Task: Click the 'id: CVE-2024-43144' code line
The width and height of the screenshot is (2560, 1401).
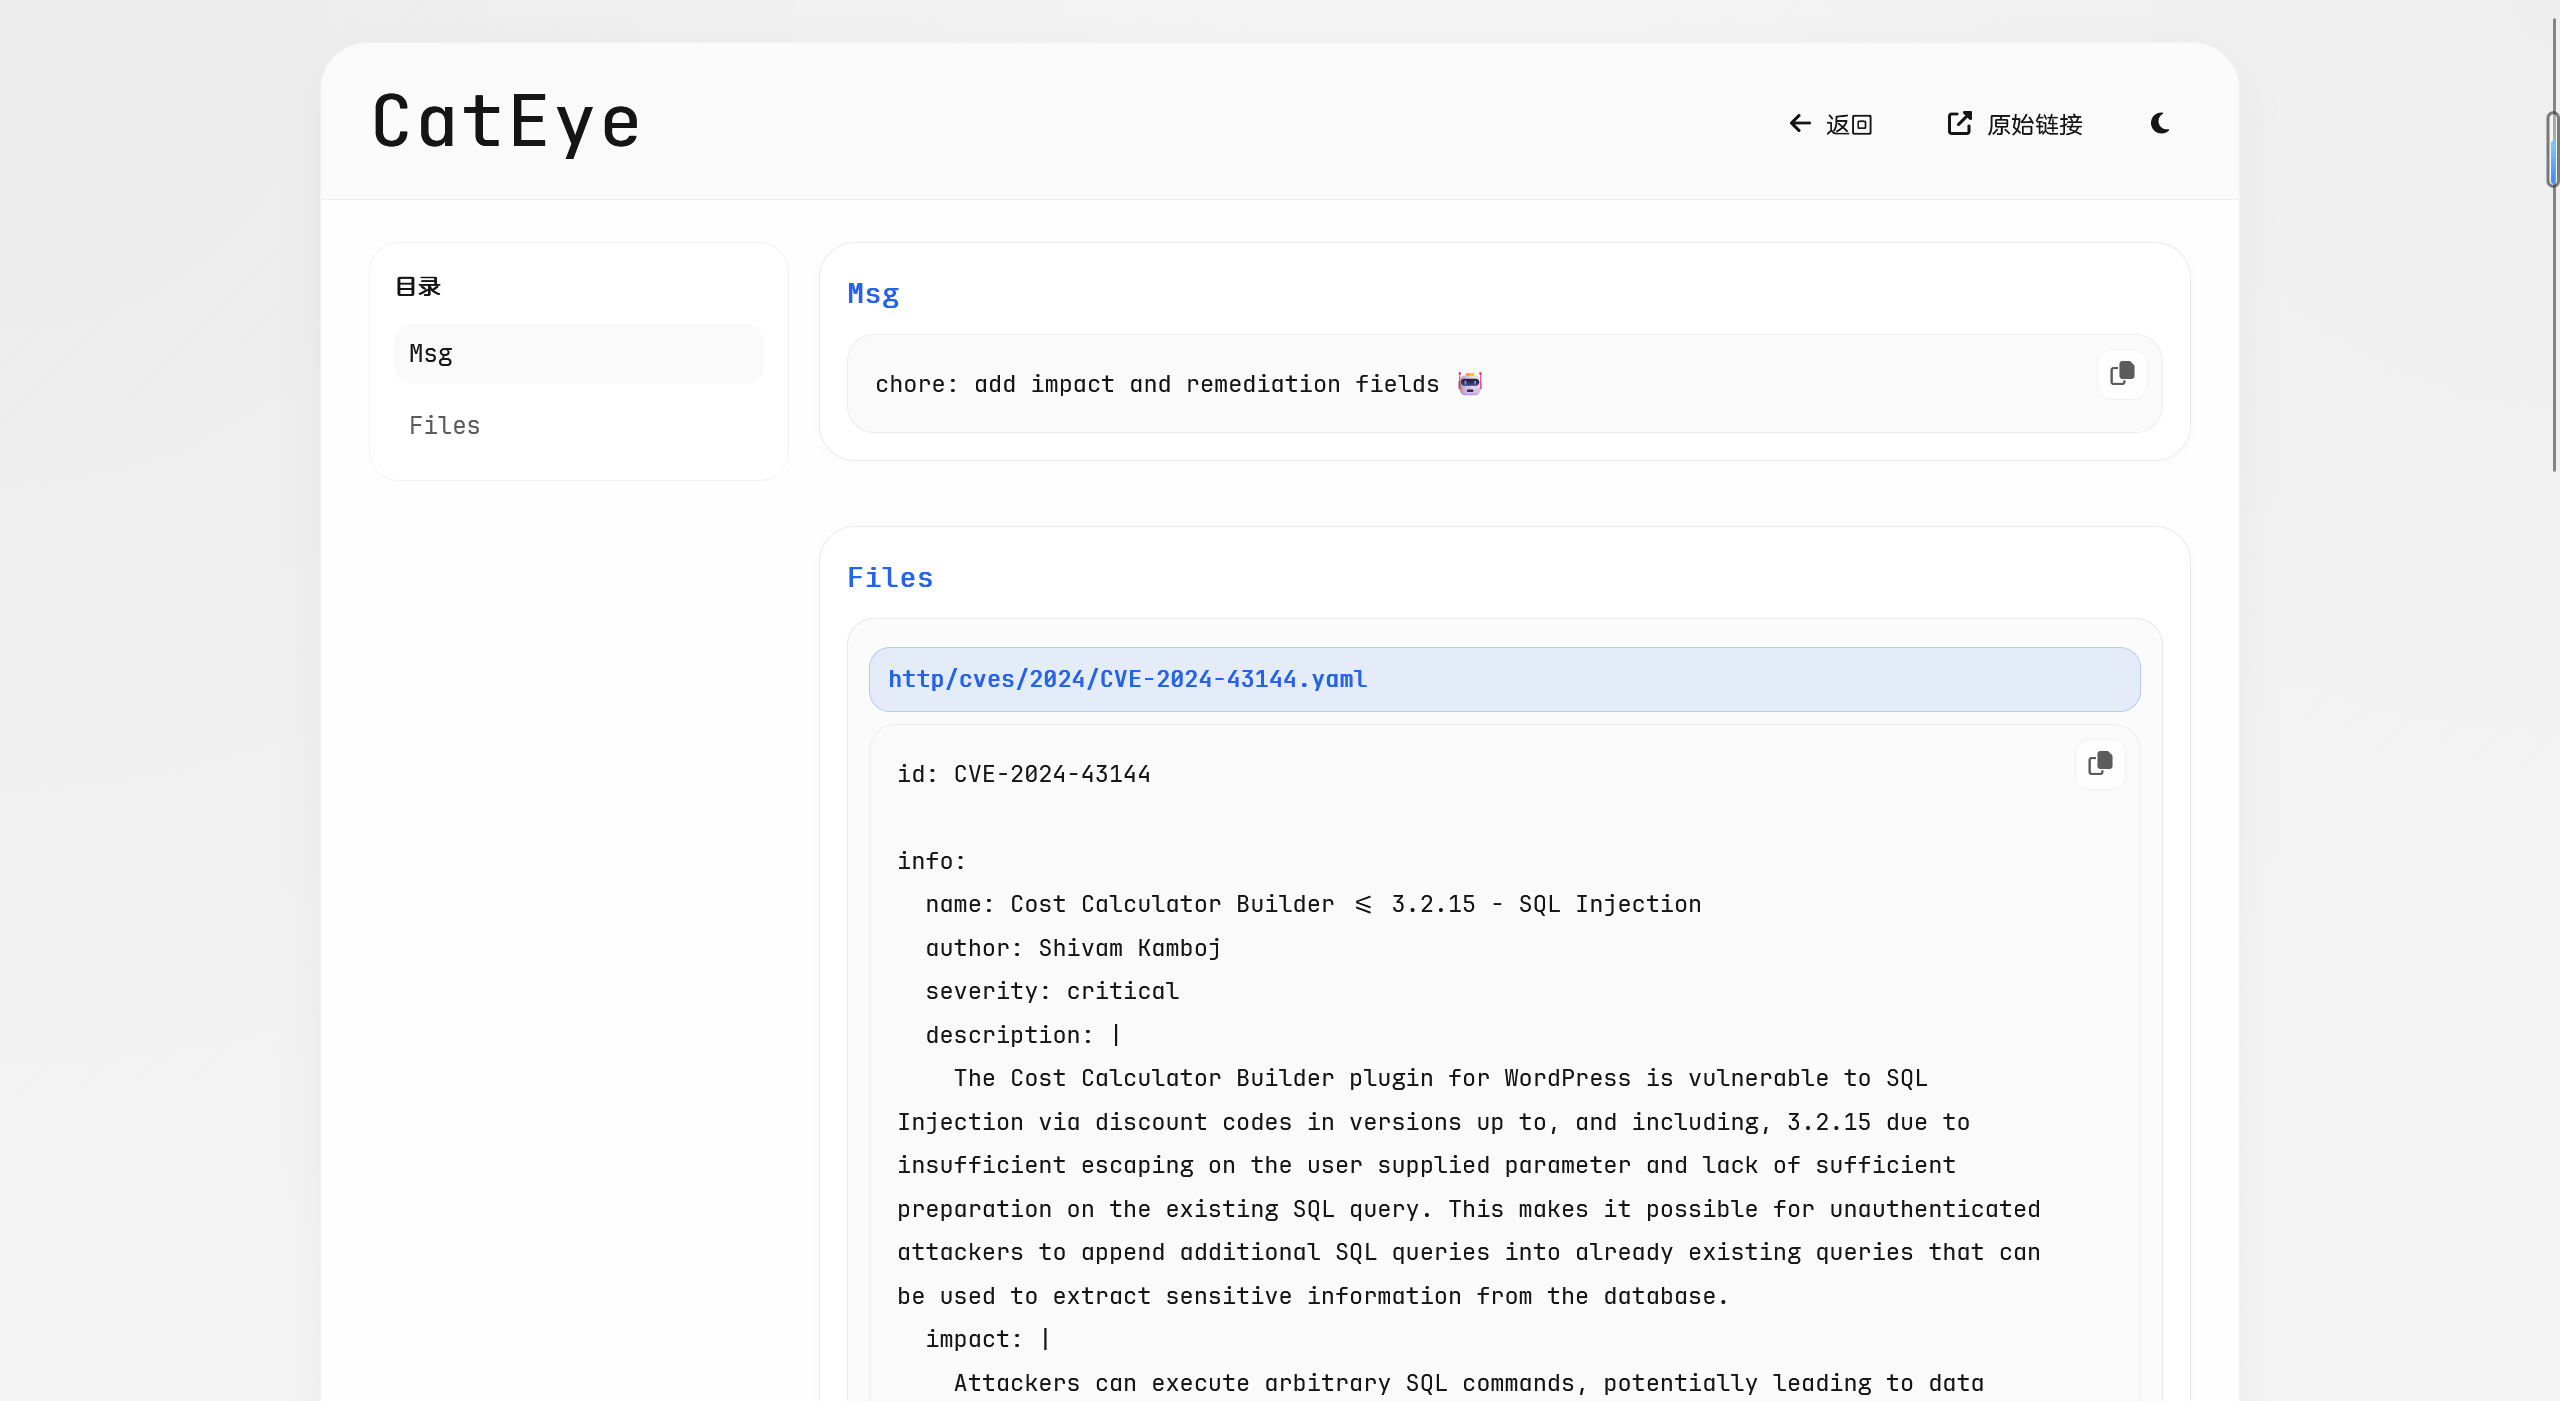Action: click(1023, 774)
